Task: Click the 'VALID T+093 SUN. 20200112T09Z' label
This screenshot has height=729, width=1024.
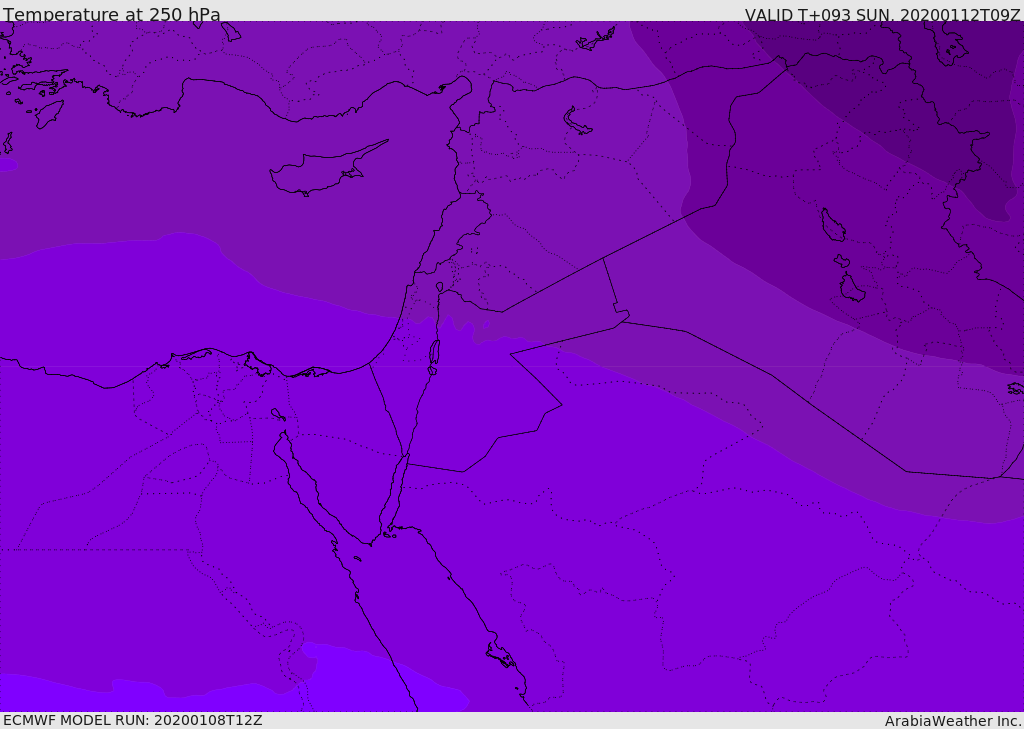Action: click(882, 15)
